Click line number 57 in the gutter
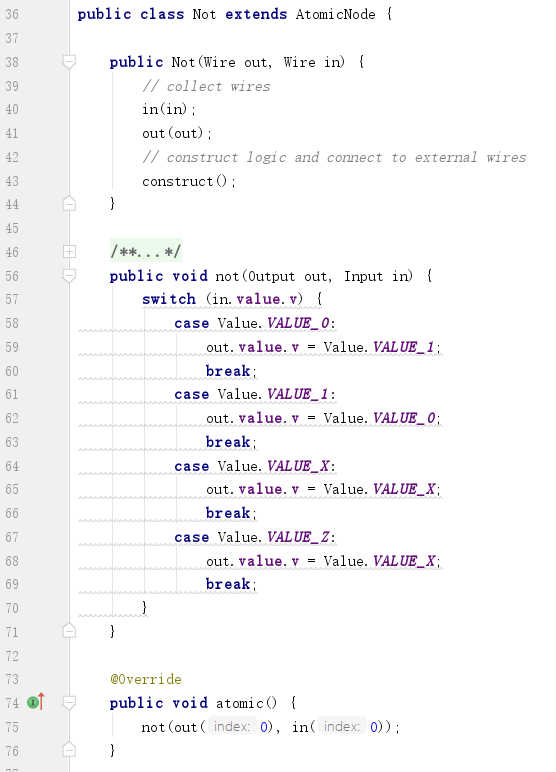Image resolution: width=556 pixels, height=772 pixels. pos(12,299)
